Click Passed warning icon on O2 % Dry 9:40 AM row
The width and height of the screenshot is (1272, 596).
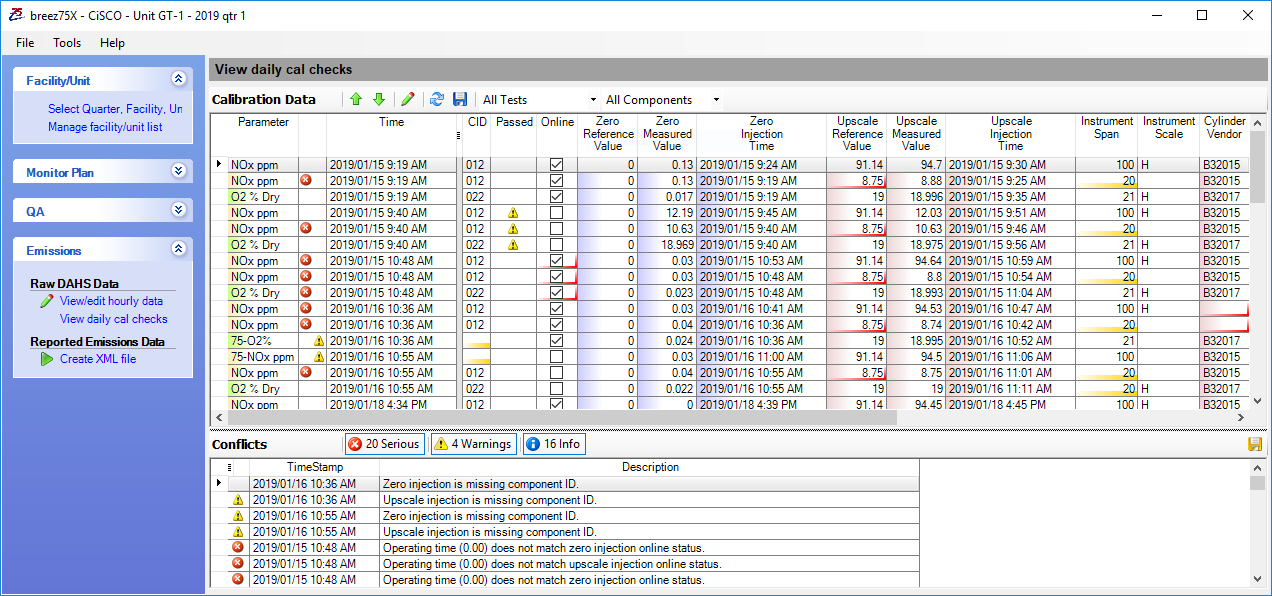pos(513,245)
